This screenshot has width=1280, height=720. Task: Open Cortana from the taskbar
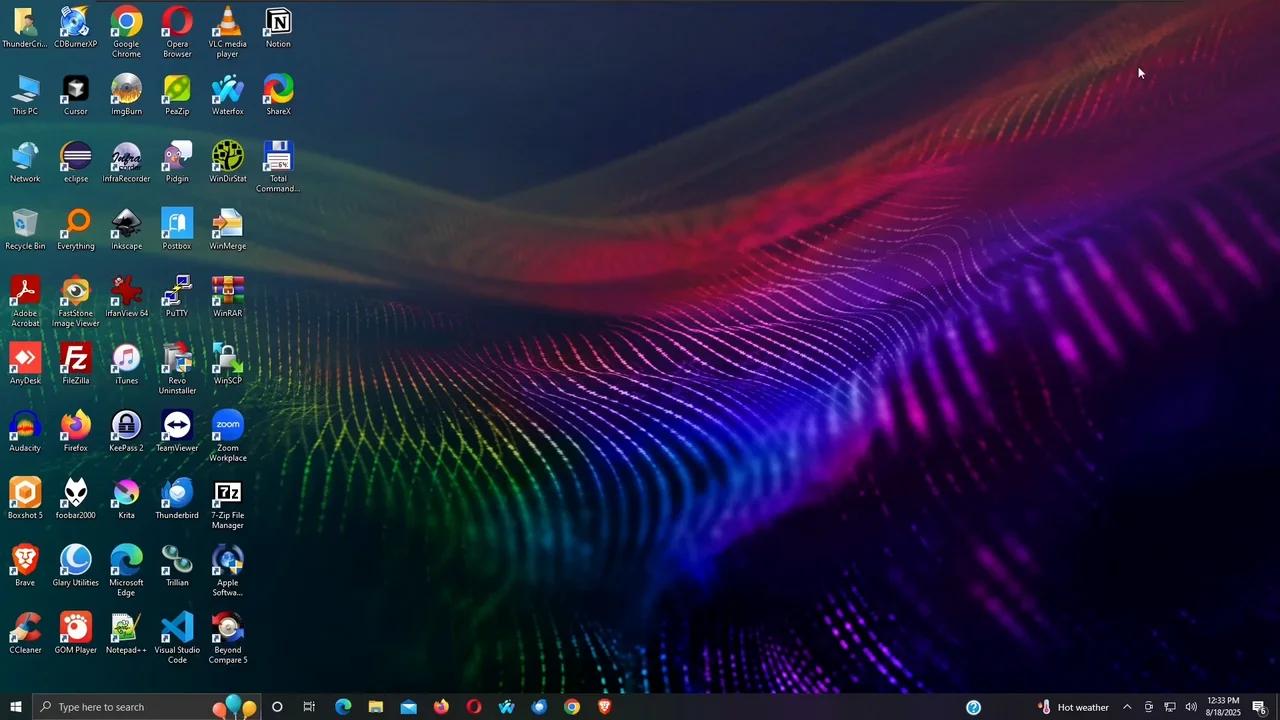[277, 707]
